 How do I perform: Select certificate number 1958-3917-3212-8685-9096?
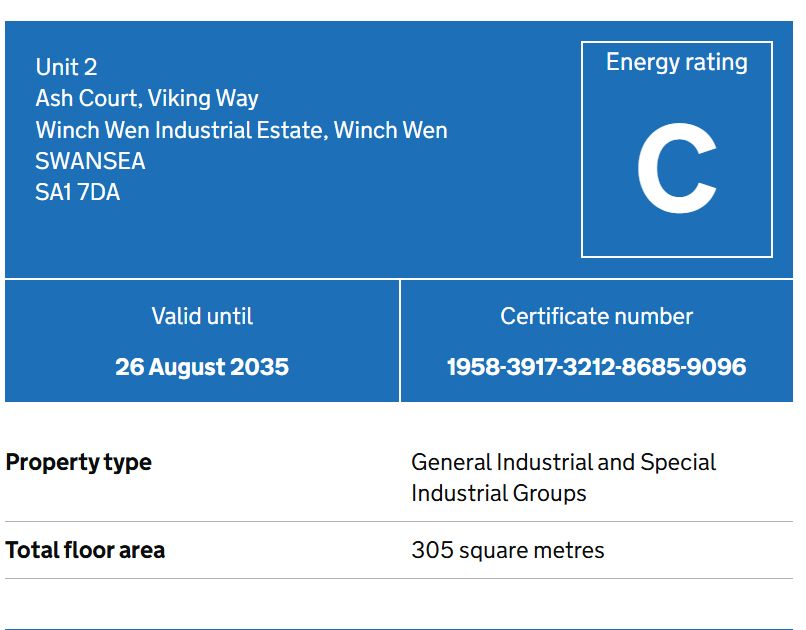pos(596,367)
